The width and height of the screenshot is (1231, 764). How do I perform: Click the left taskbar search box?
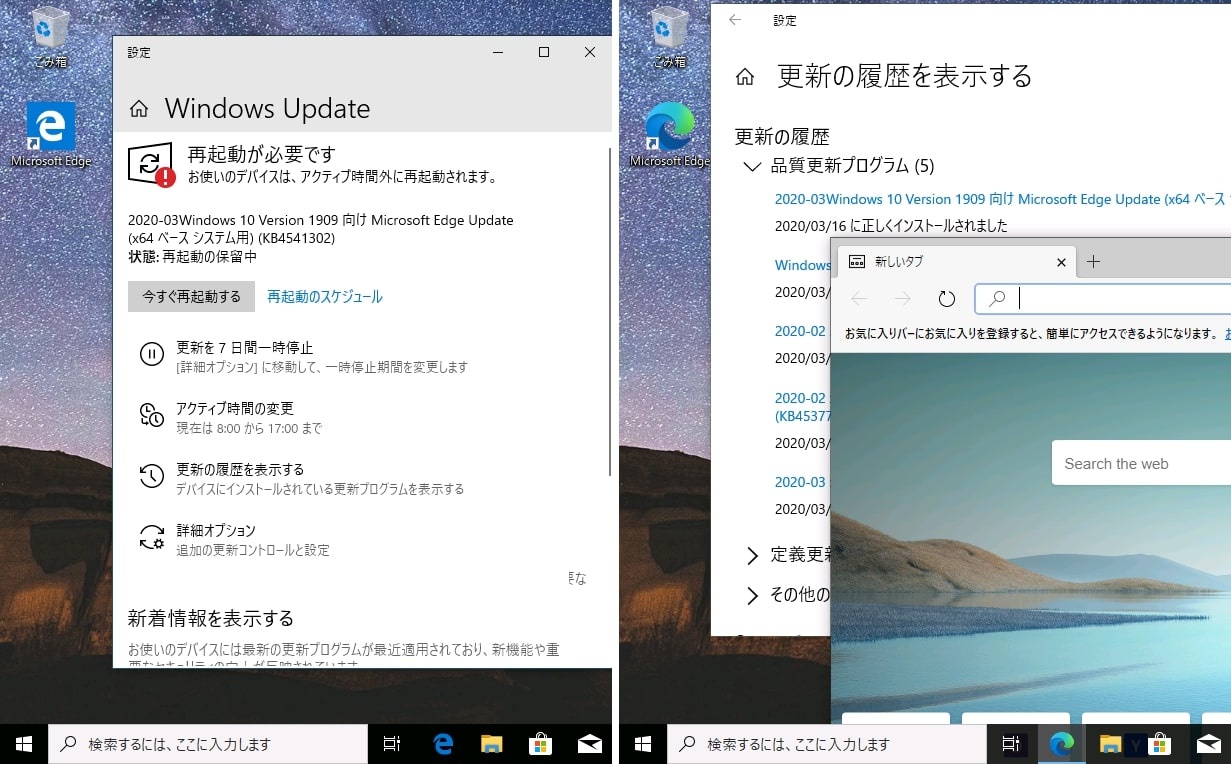point(208,744)
